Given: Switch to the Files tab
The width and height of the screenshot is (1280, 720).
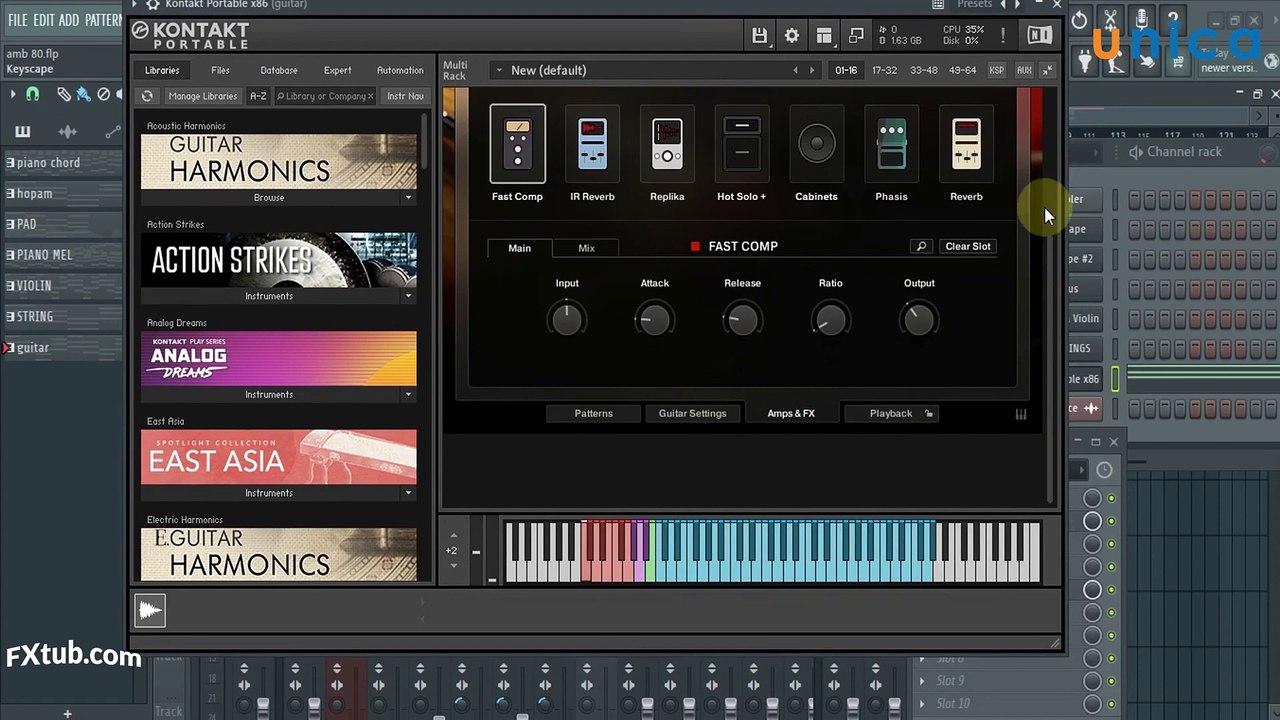Looking at the screenshot, I should (220, 70).
